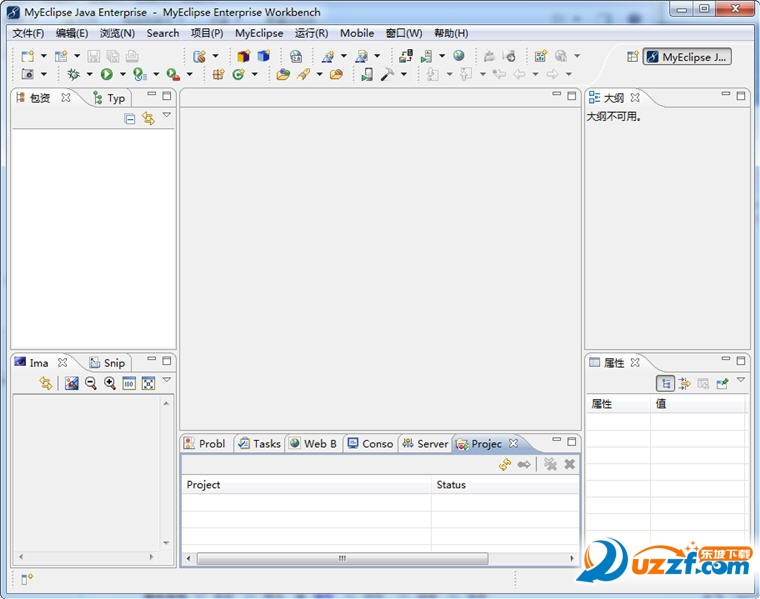
Task: Maximize the editor area
Action: [x=572, y=96]
